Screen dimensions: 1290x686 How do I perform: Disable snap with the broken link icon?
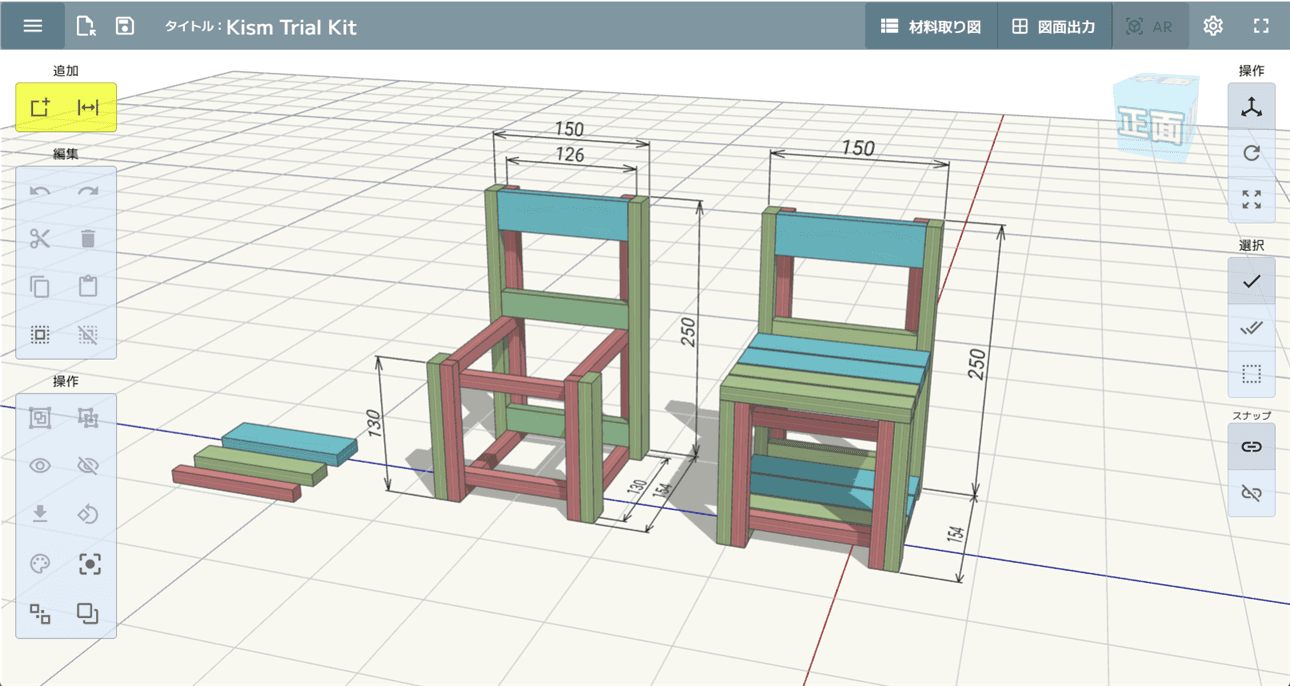point(1251,491)
